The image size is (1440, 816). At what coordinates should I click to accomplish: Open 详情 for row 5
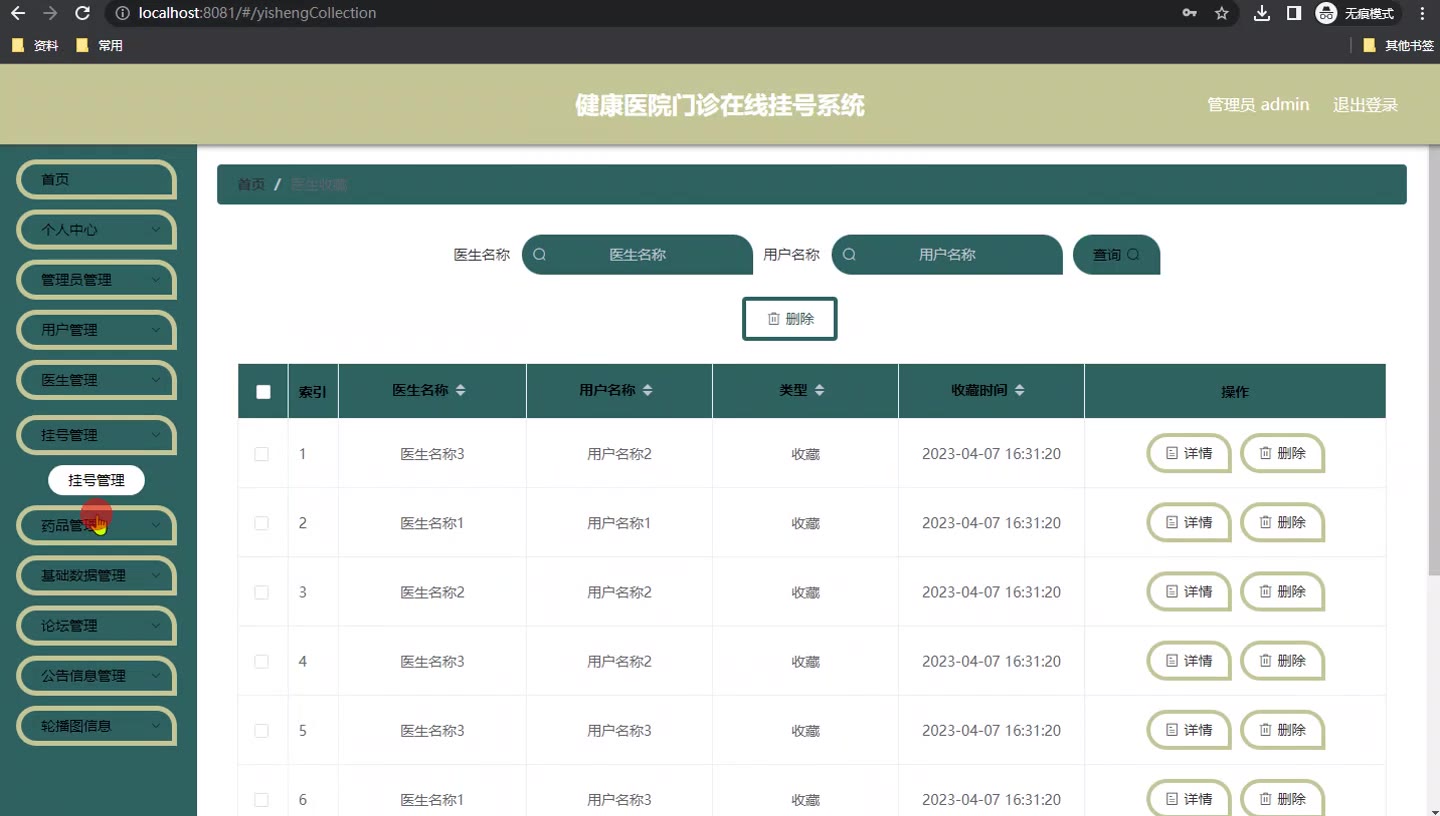1189,731
